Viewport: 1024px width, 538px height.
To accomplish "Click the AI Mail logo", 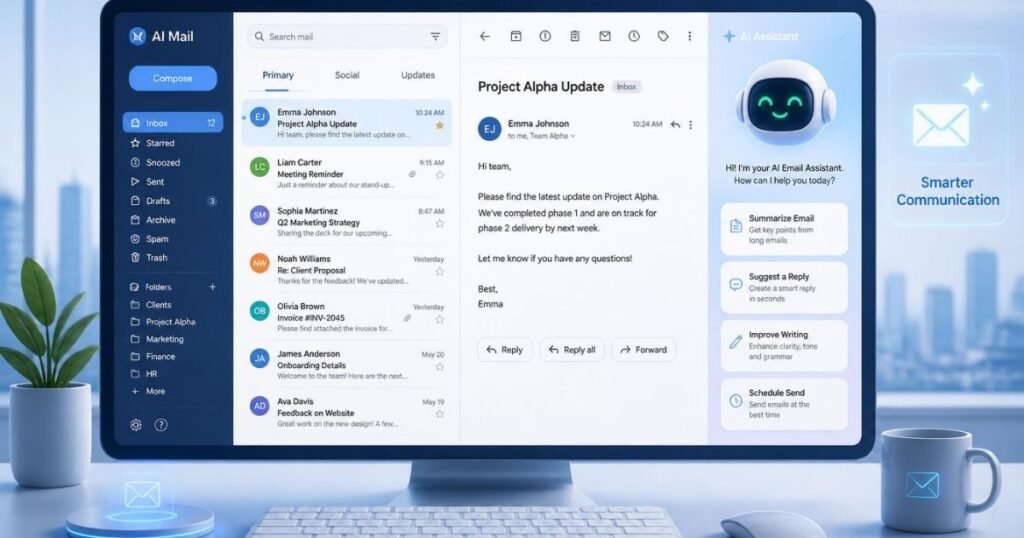I will coord(161,37).
